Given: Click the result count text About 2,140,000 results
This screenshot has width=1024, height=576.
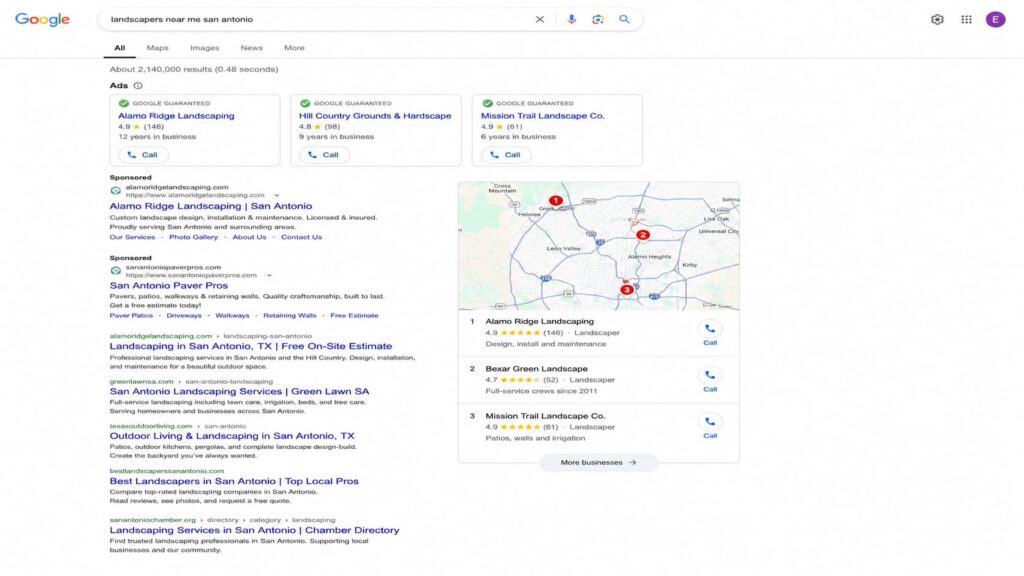Looking at the screenshot, I should coord(194,69).
